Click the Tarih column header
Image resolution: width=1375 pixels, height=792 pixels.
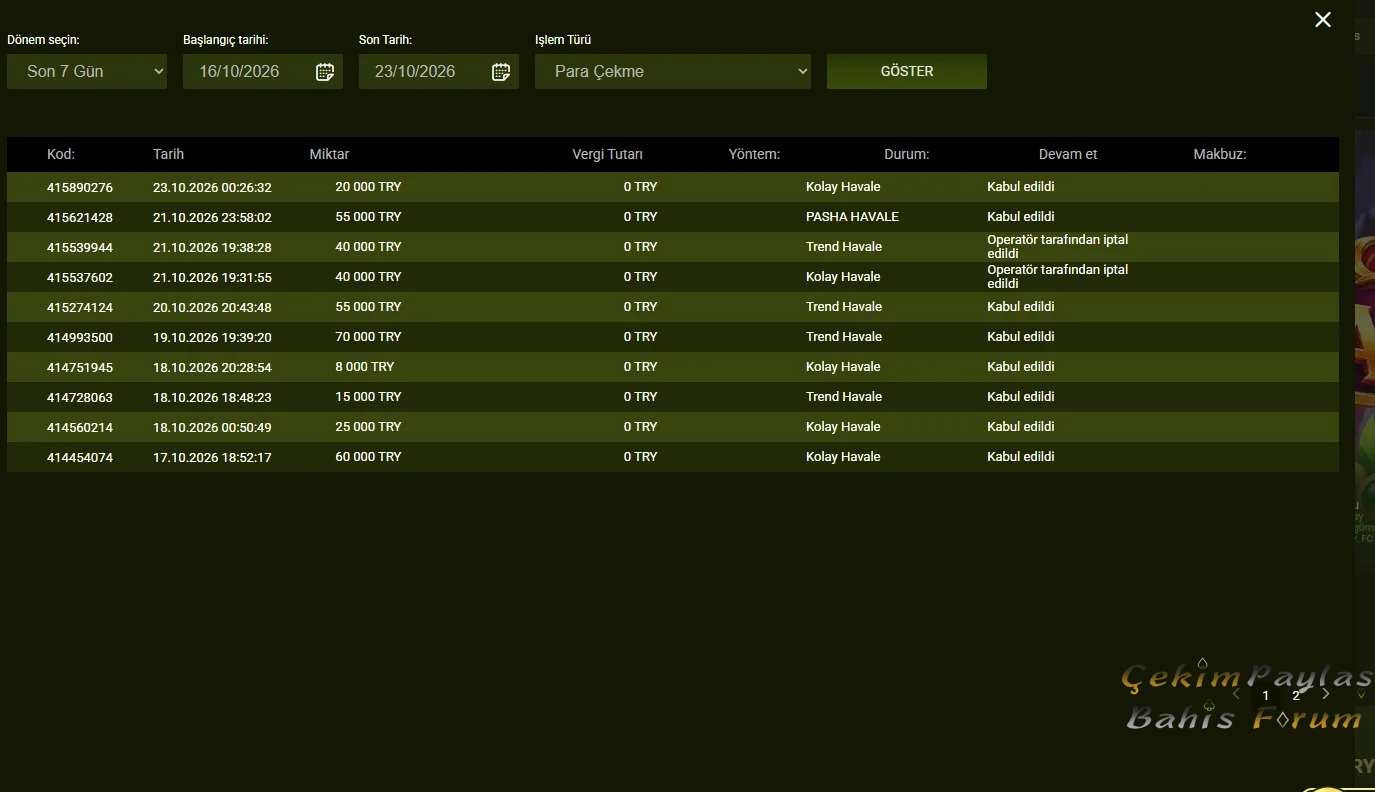[x=169, y=154]
